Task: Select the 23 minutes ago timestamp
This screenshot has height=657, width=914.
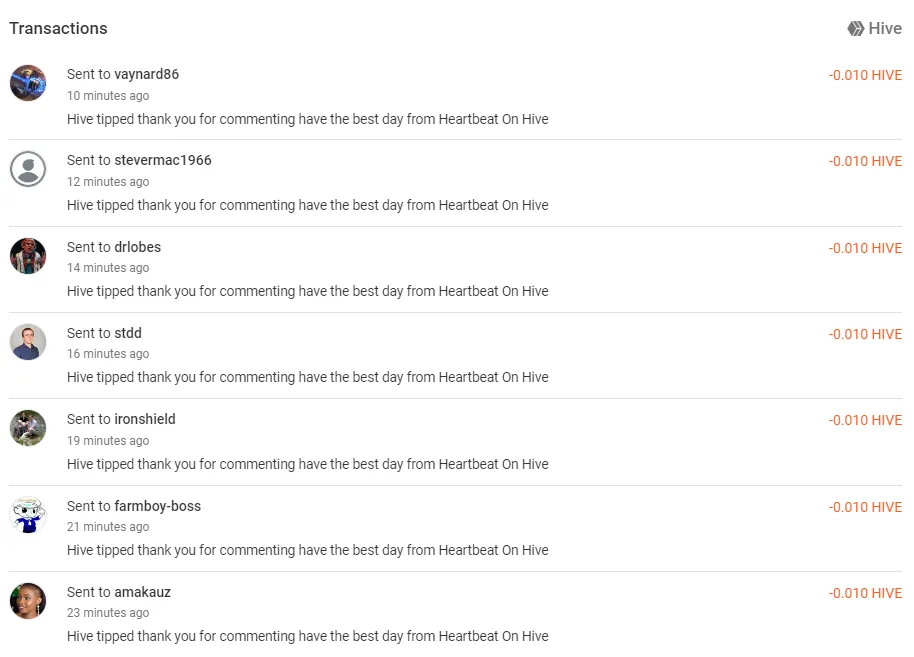Action: point(108,613)
